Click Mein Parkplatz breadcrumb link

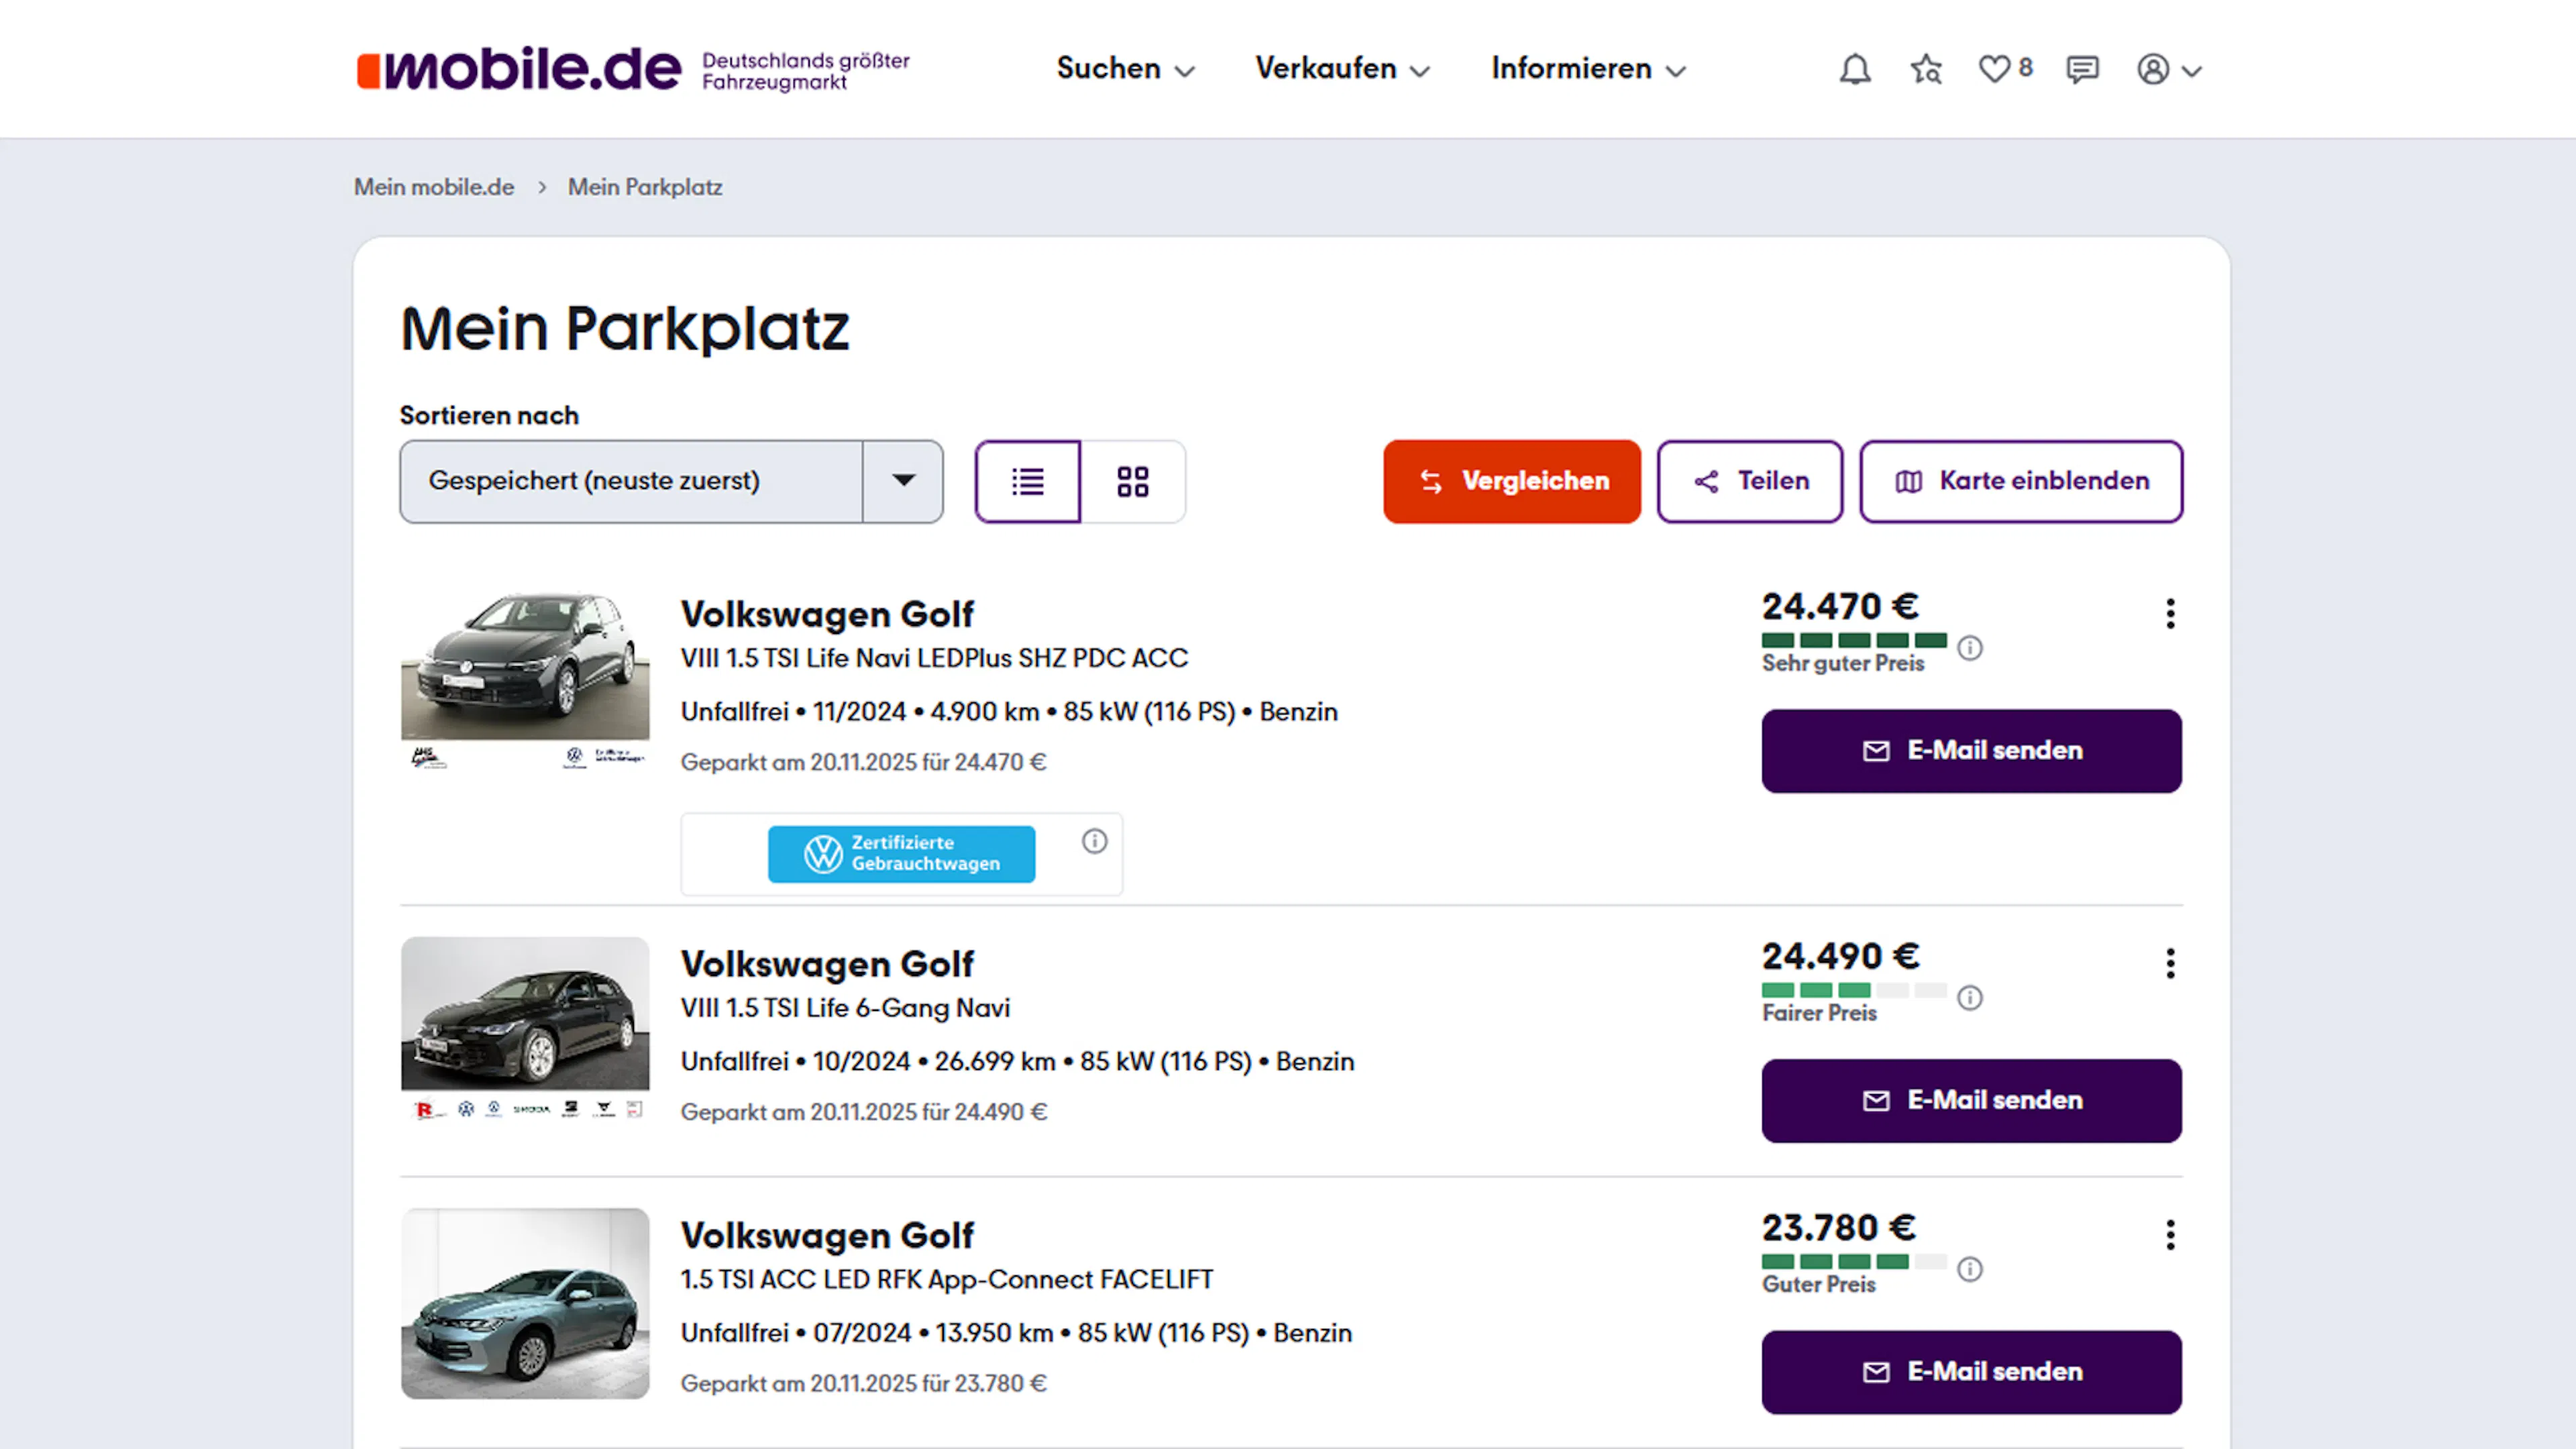pyautogui.click(x=645, y=187)
